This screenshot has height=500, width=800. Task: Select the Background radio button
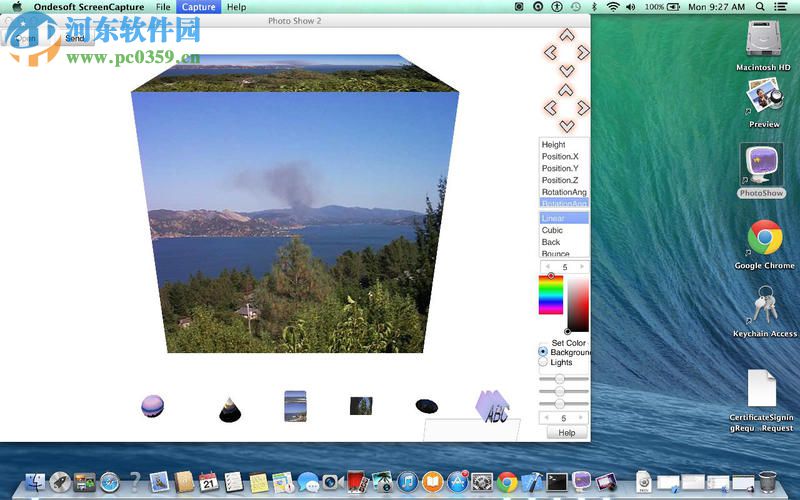click(x=543, y=352)
